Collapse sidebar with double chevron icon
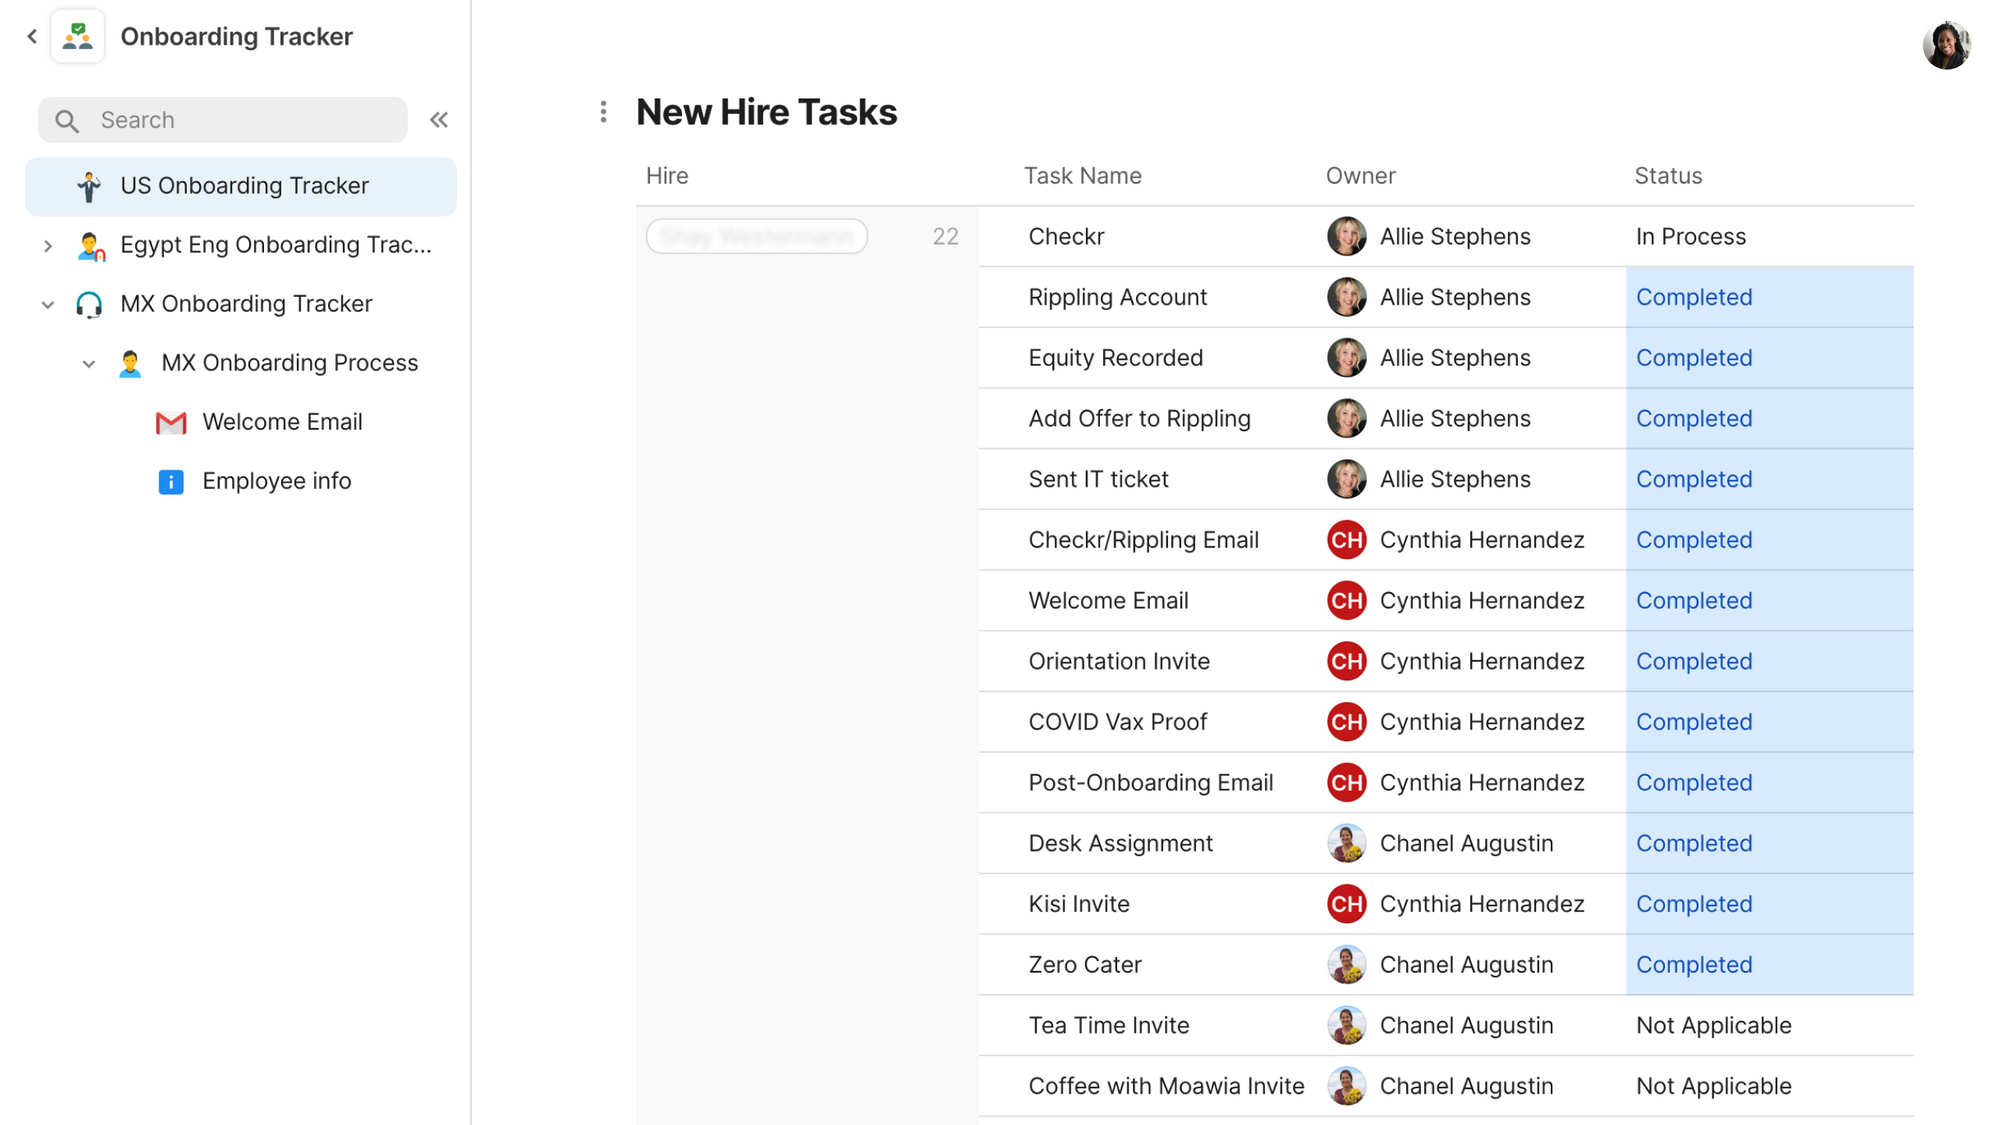2000x1125 pixels. tap(439, 120)
